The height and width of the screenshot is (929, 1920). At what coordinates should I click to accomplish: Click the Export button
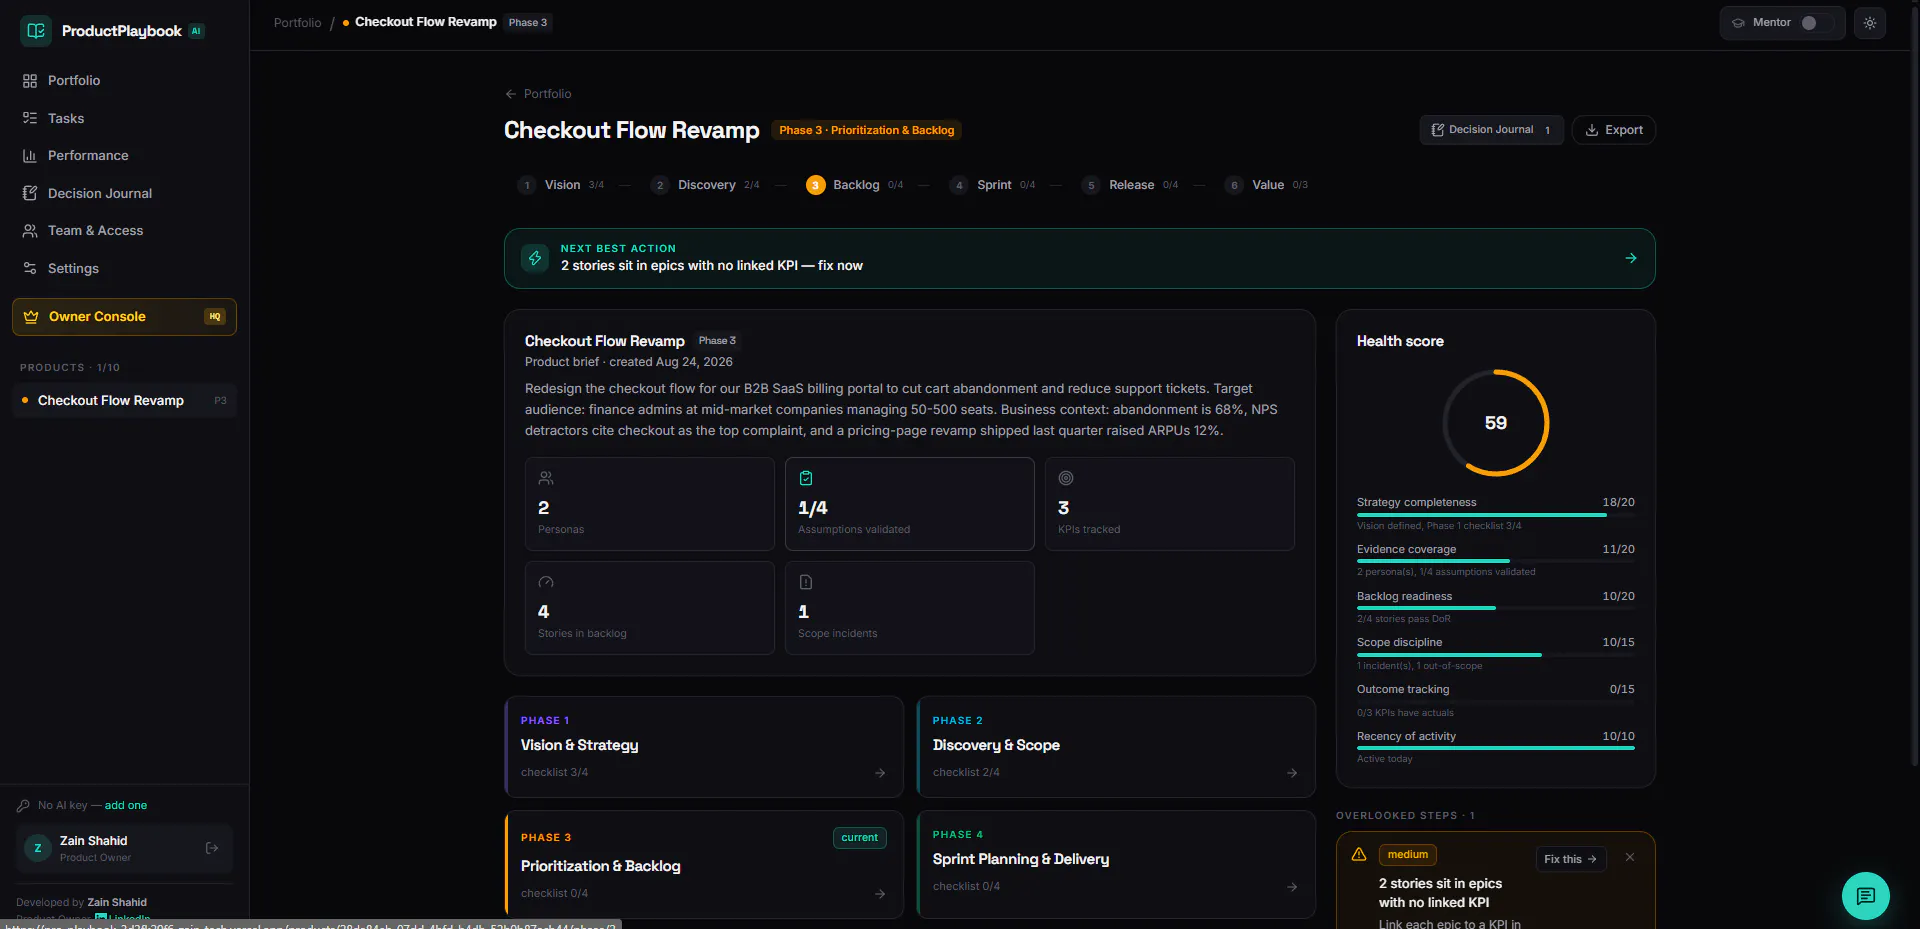click(x=1614, y=130)
